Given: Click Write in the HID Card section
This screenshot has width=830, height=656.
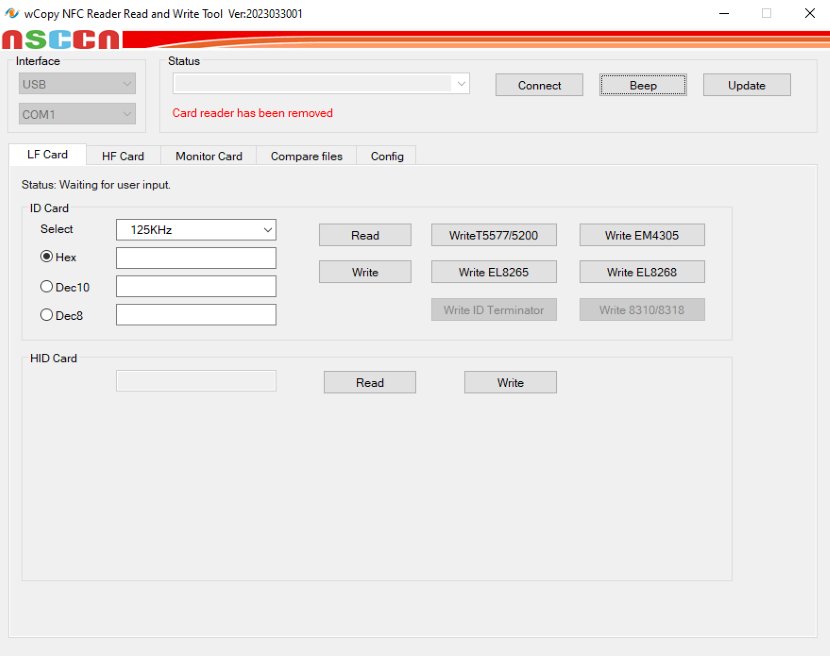Looking at the screenshot, I should [x=510, y=382].
